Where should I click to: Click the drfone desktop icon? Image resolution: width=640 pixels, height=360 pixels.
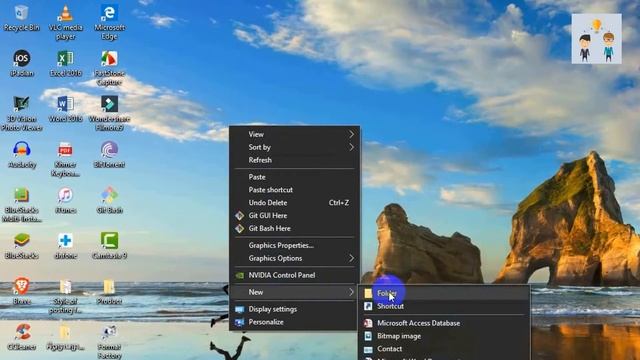[x=65, y=246]
